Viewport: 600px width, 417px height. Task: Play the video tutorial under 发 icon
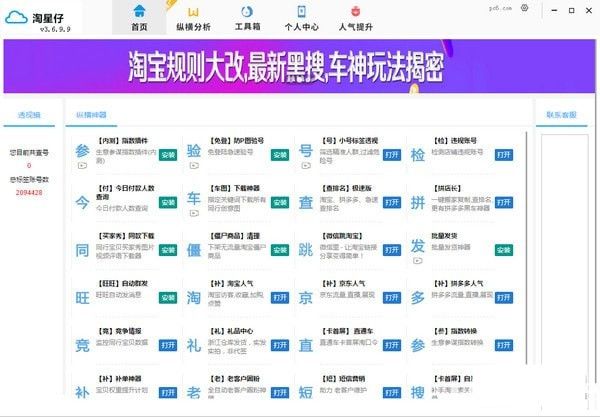tap(417, 261)
